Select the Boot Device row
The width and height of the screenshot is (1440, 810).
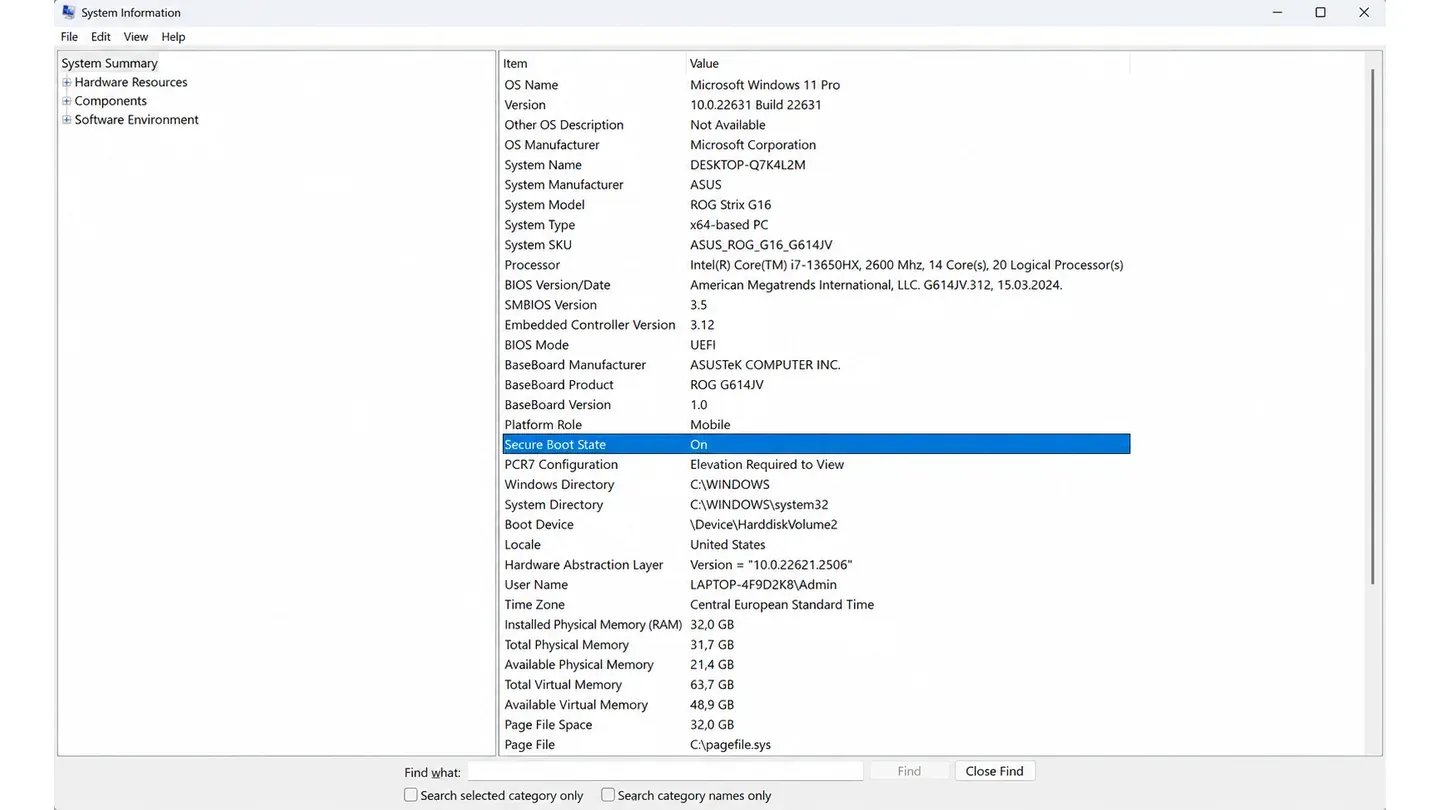(x=816, y=525)
